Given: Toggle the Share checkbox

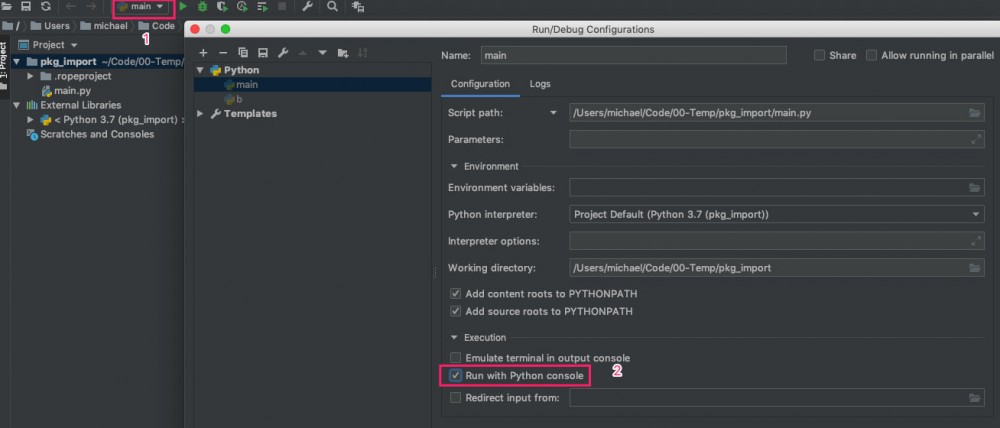Looking at the screenshot, I should (820, 55).
